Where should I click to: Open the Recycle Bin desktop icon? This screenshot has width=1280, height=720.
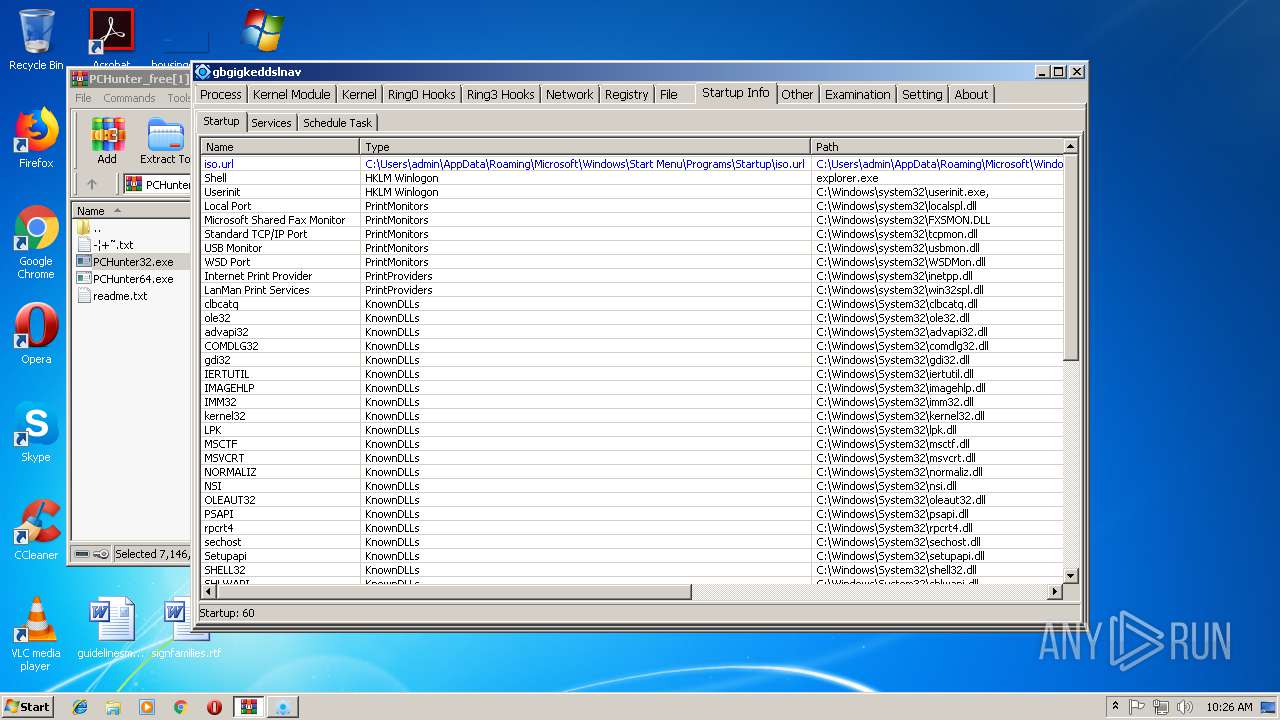click(x=36, y=40)
